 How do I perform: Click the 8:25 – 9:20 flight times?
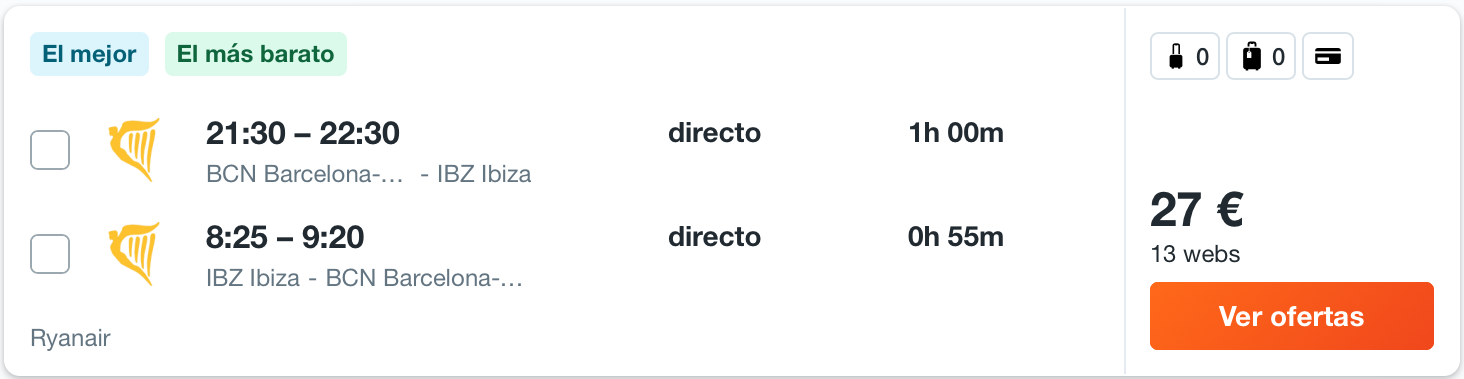285,237
